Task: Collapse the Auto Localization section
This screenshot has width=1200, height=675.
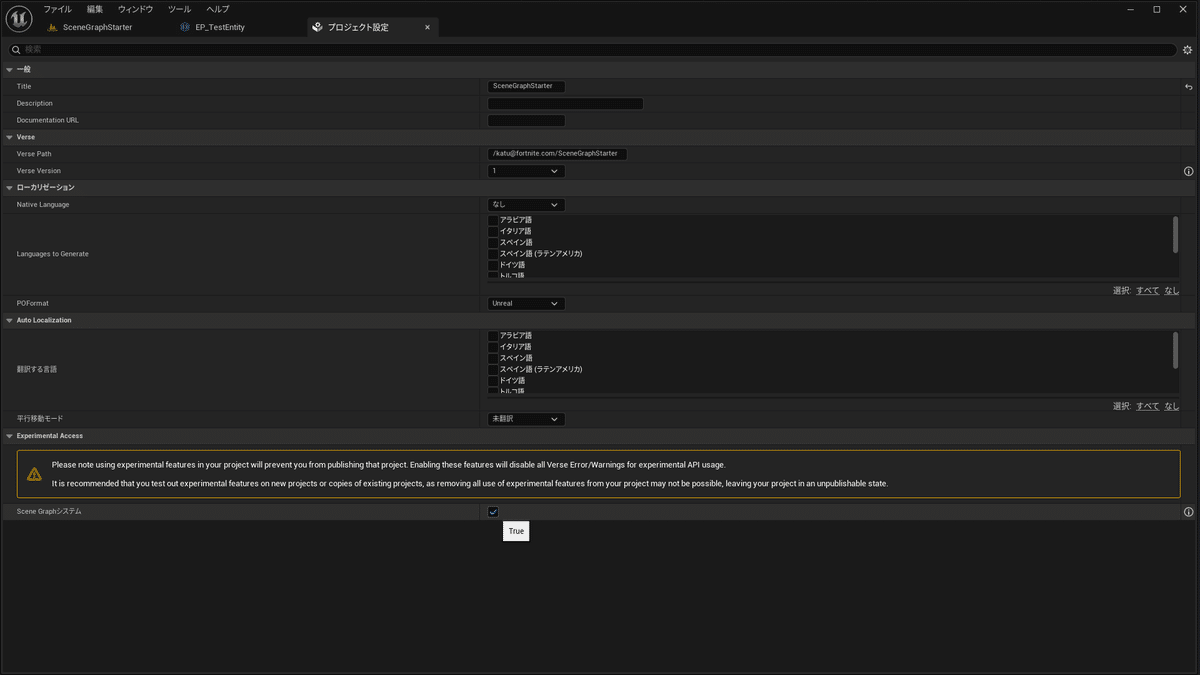Action: (9, 320)
